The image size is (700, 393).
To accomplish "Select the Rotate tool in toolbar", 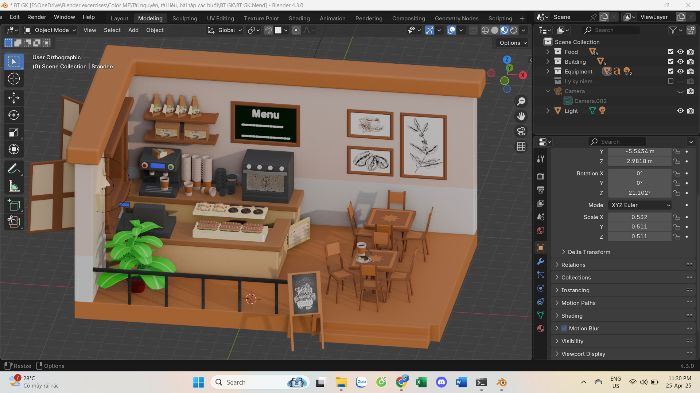I will point(14,115).
